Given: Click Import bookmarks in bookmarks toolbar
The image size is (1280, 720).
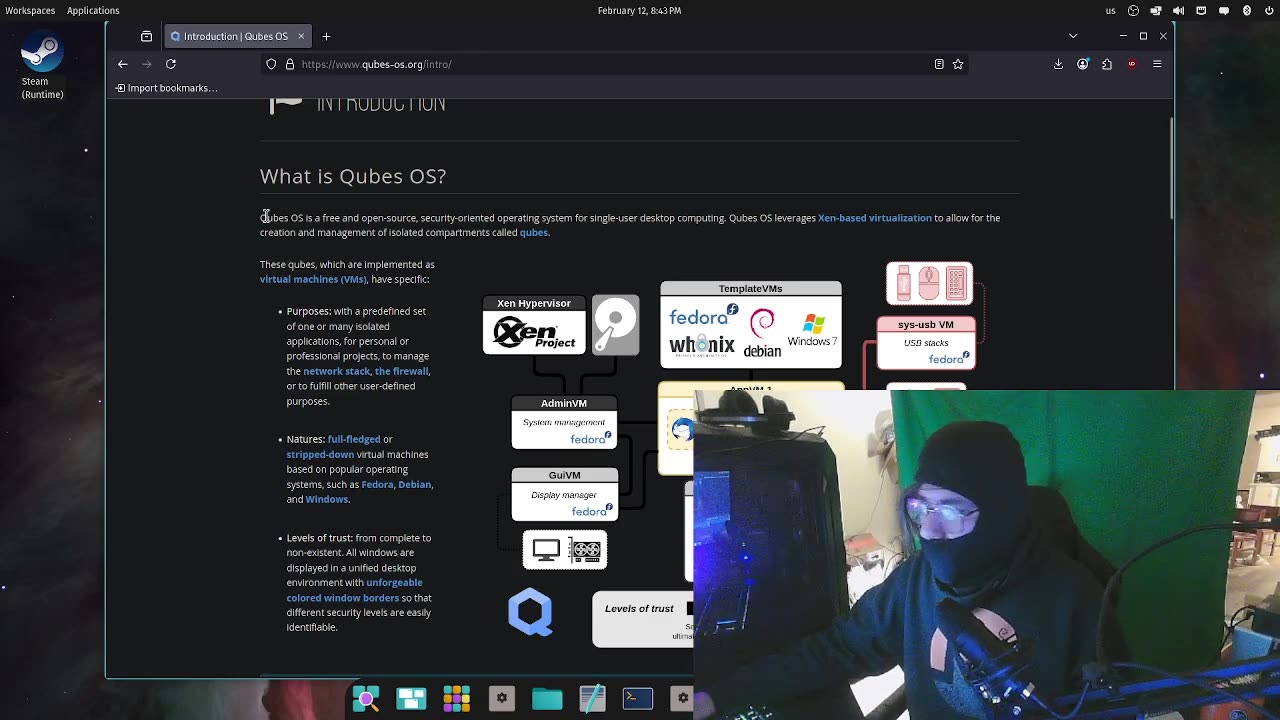Looking at the screenshot, I should tap(166, 88).
